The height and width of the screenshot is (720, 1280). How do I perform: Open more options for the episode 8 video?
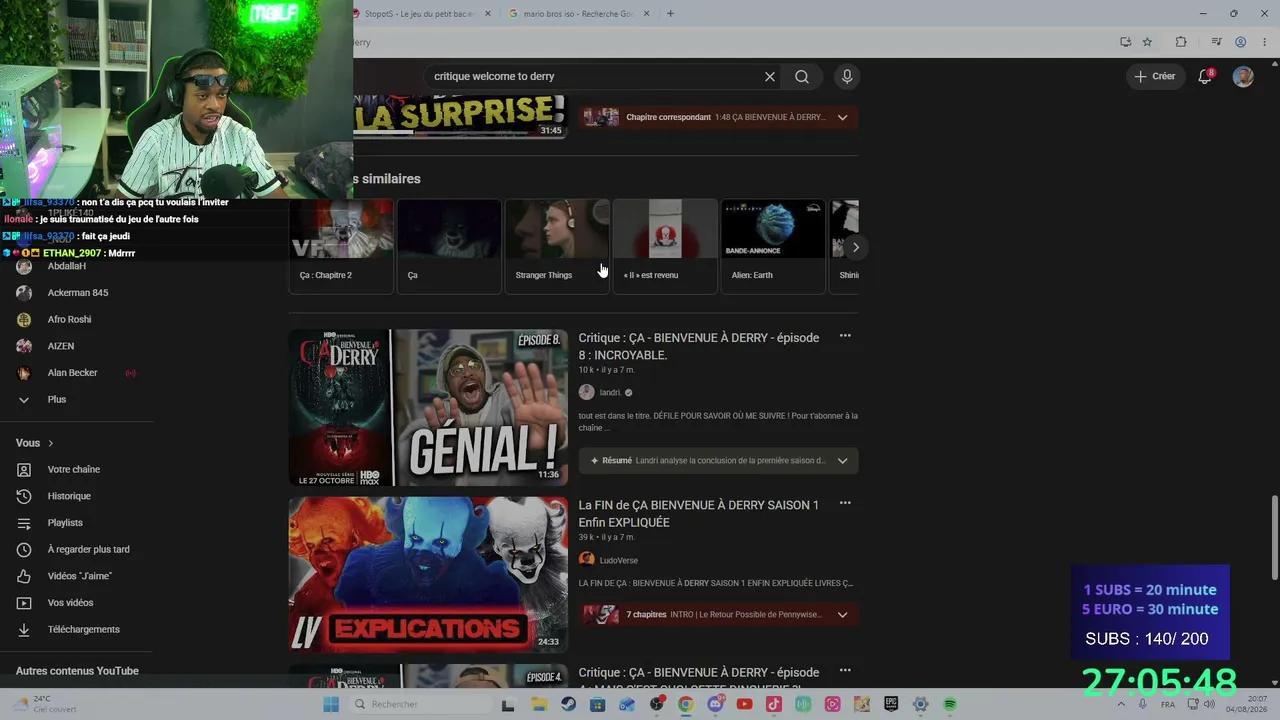[845, 336]
